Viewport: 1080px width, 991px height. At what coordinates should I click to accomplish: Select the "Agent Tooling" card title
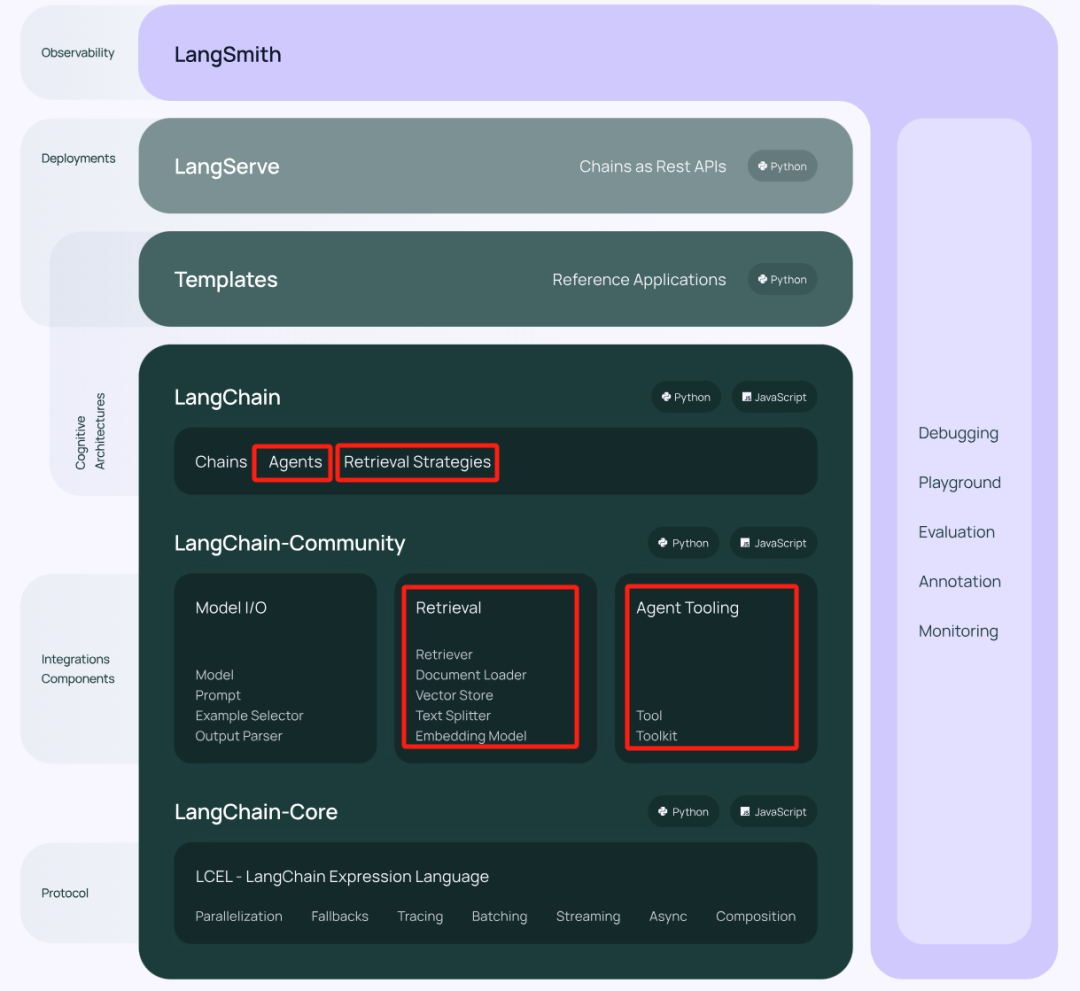click(687, 608)
